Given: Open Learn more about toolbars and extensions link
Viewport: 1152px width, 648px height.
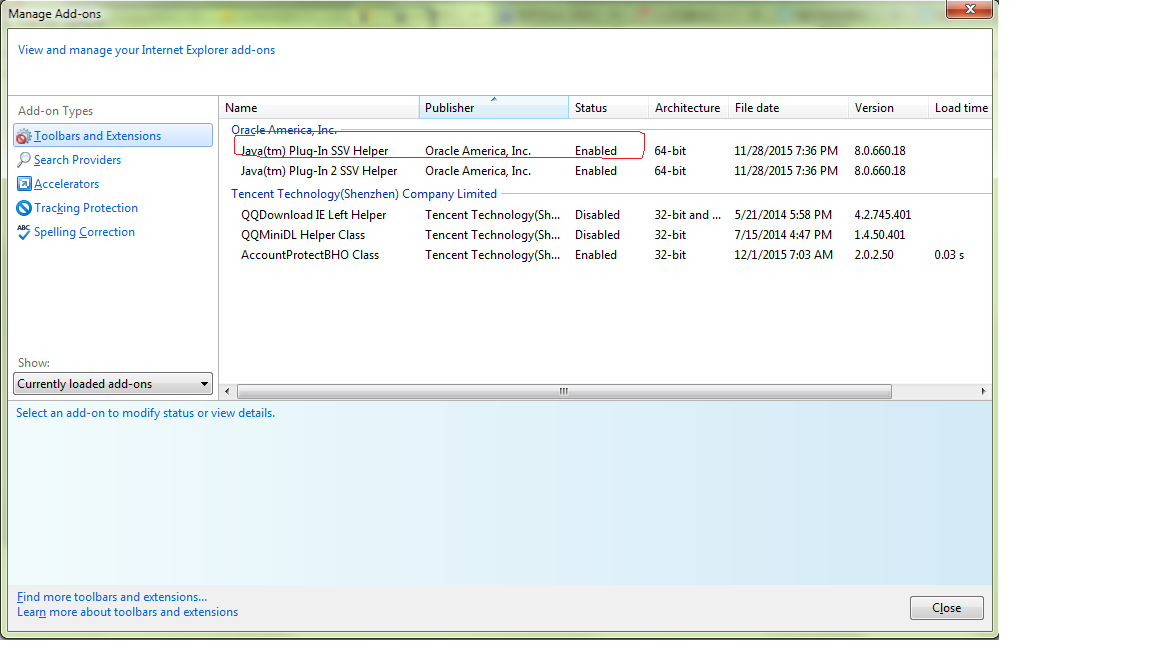Looking at the screenshot, I should (x=127, y=612).
